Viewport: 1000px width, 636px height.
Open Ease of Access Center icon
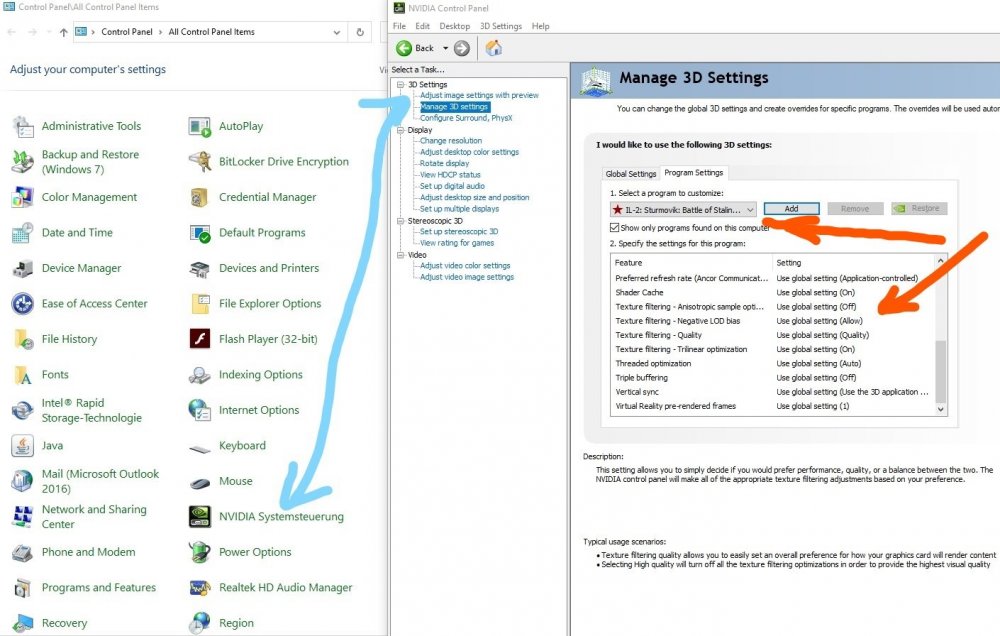point(23,304)
